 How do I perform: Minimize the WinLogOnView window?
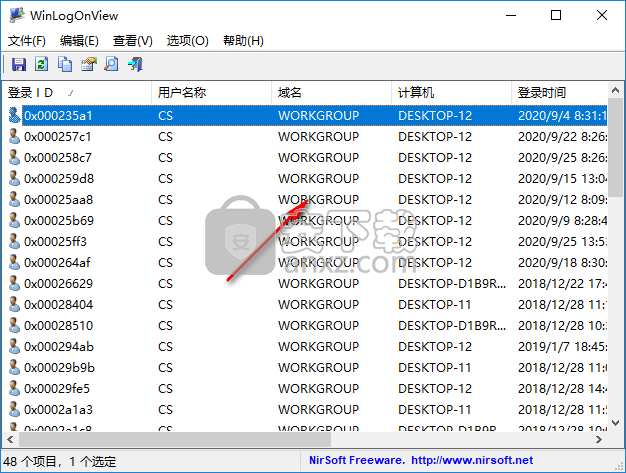[x=511, y=15]
